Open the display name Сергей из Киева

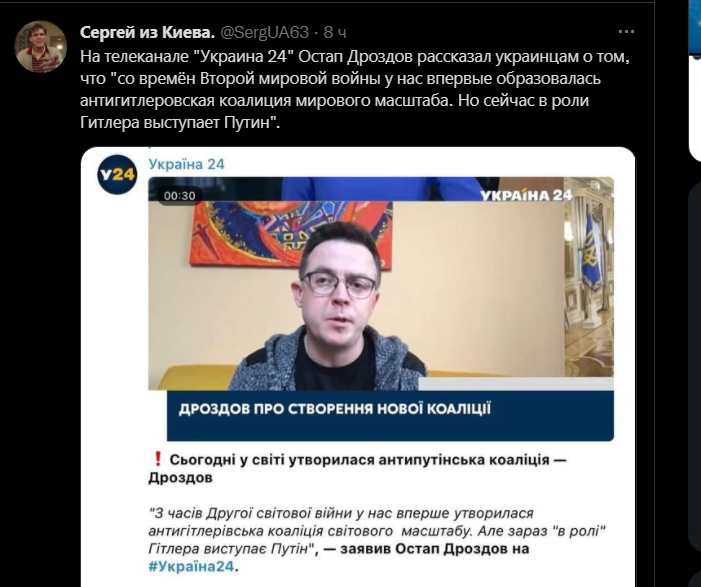click(x=148, y=32)
